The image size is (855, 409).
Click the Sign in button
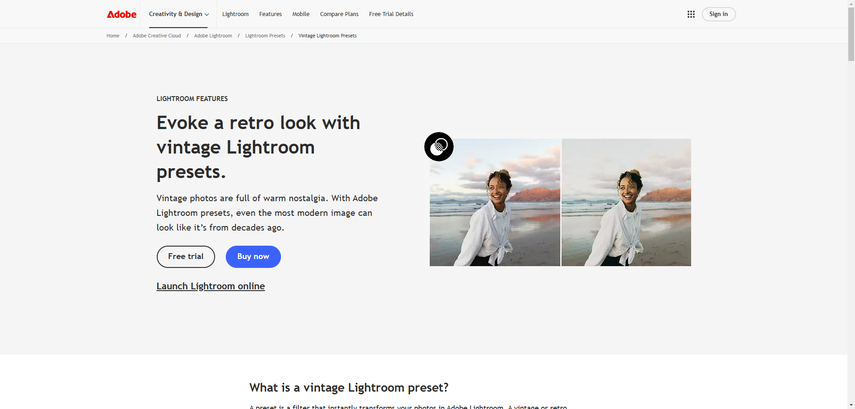click(718, 14)
